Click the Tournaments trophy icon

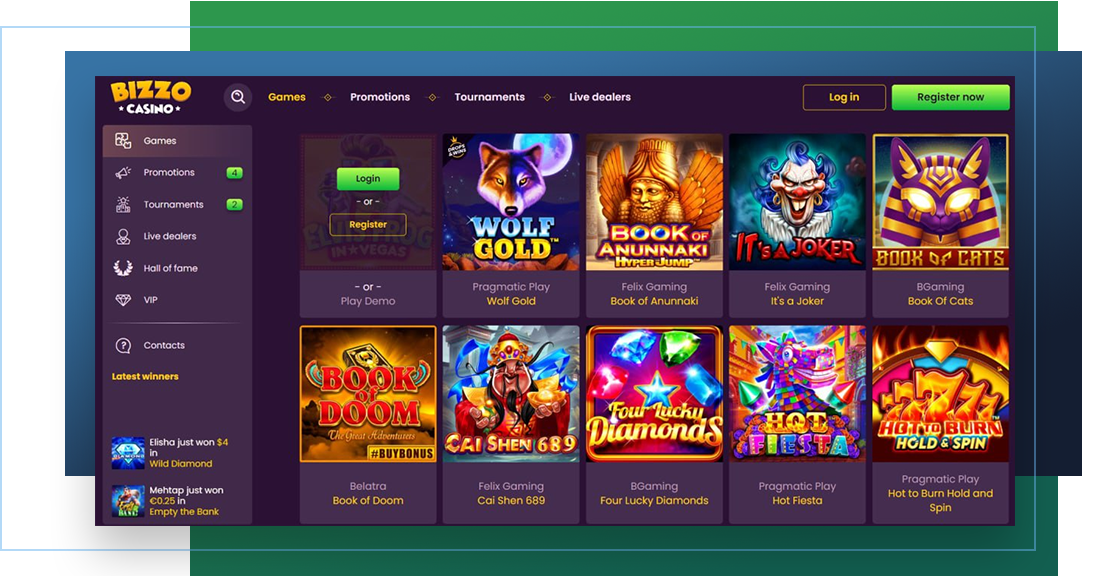click(123, 205)
